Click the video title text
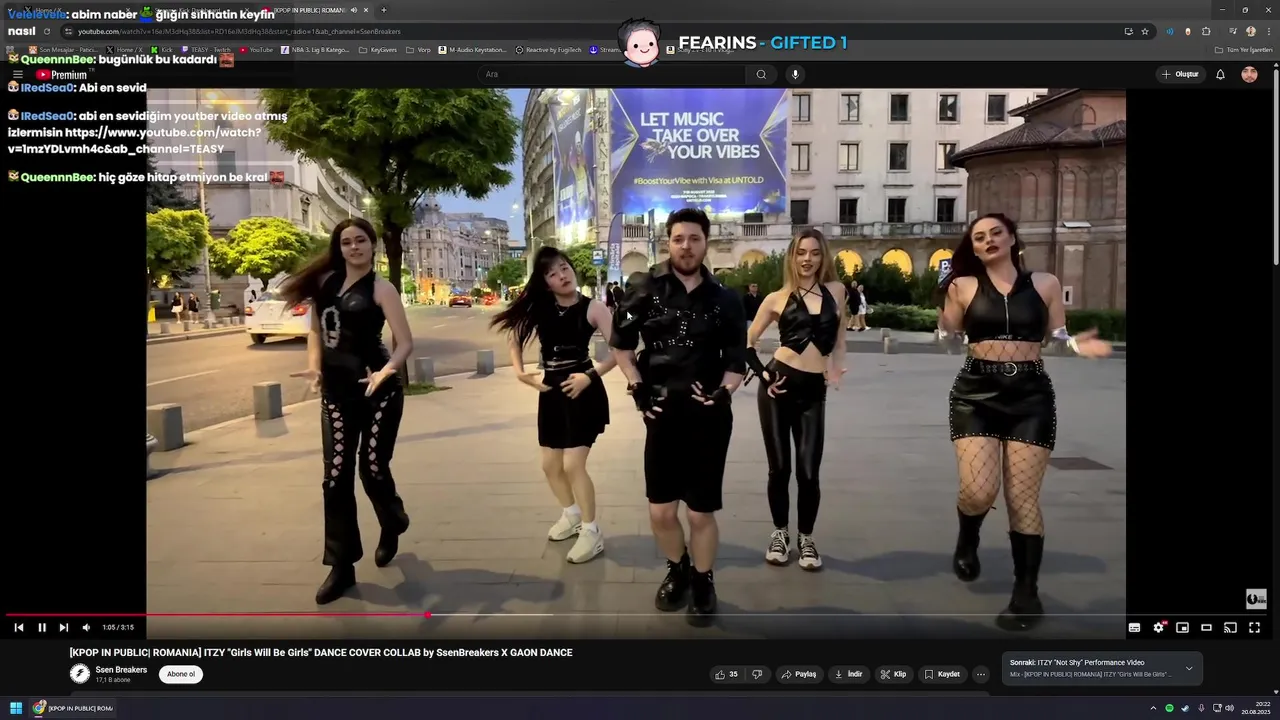The width and height of the screenshot is (1280, 720). point(321,652)
